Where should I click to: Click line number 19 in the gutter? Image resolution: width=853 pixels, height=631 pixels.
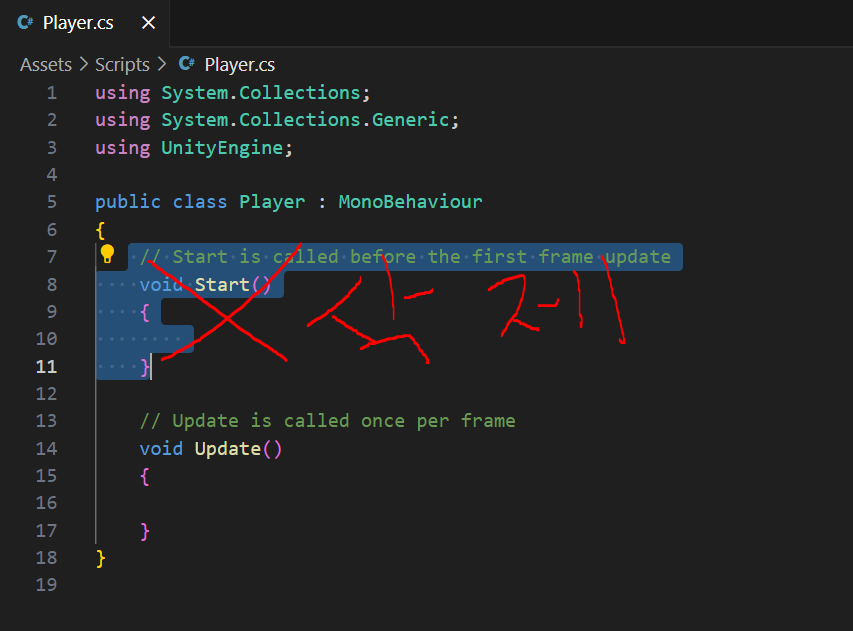47,585
